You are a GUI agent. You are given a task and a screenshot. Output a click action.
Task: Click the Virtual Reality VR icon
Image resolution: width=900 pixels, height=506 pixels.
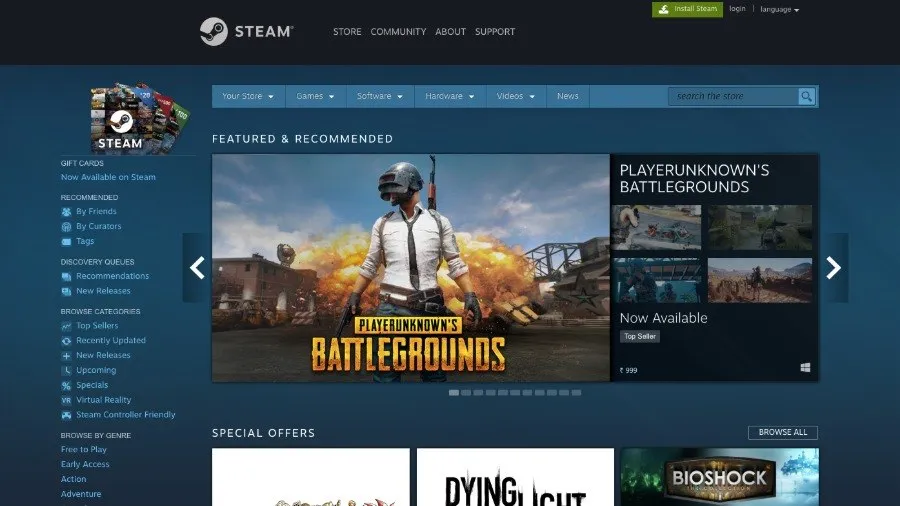tap(66, 400)
